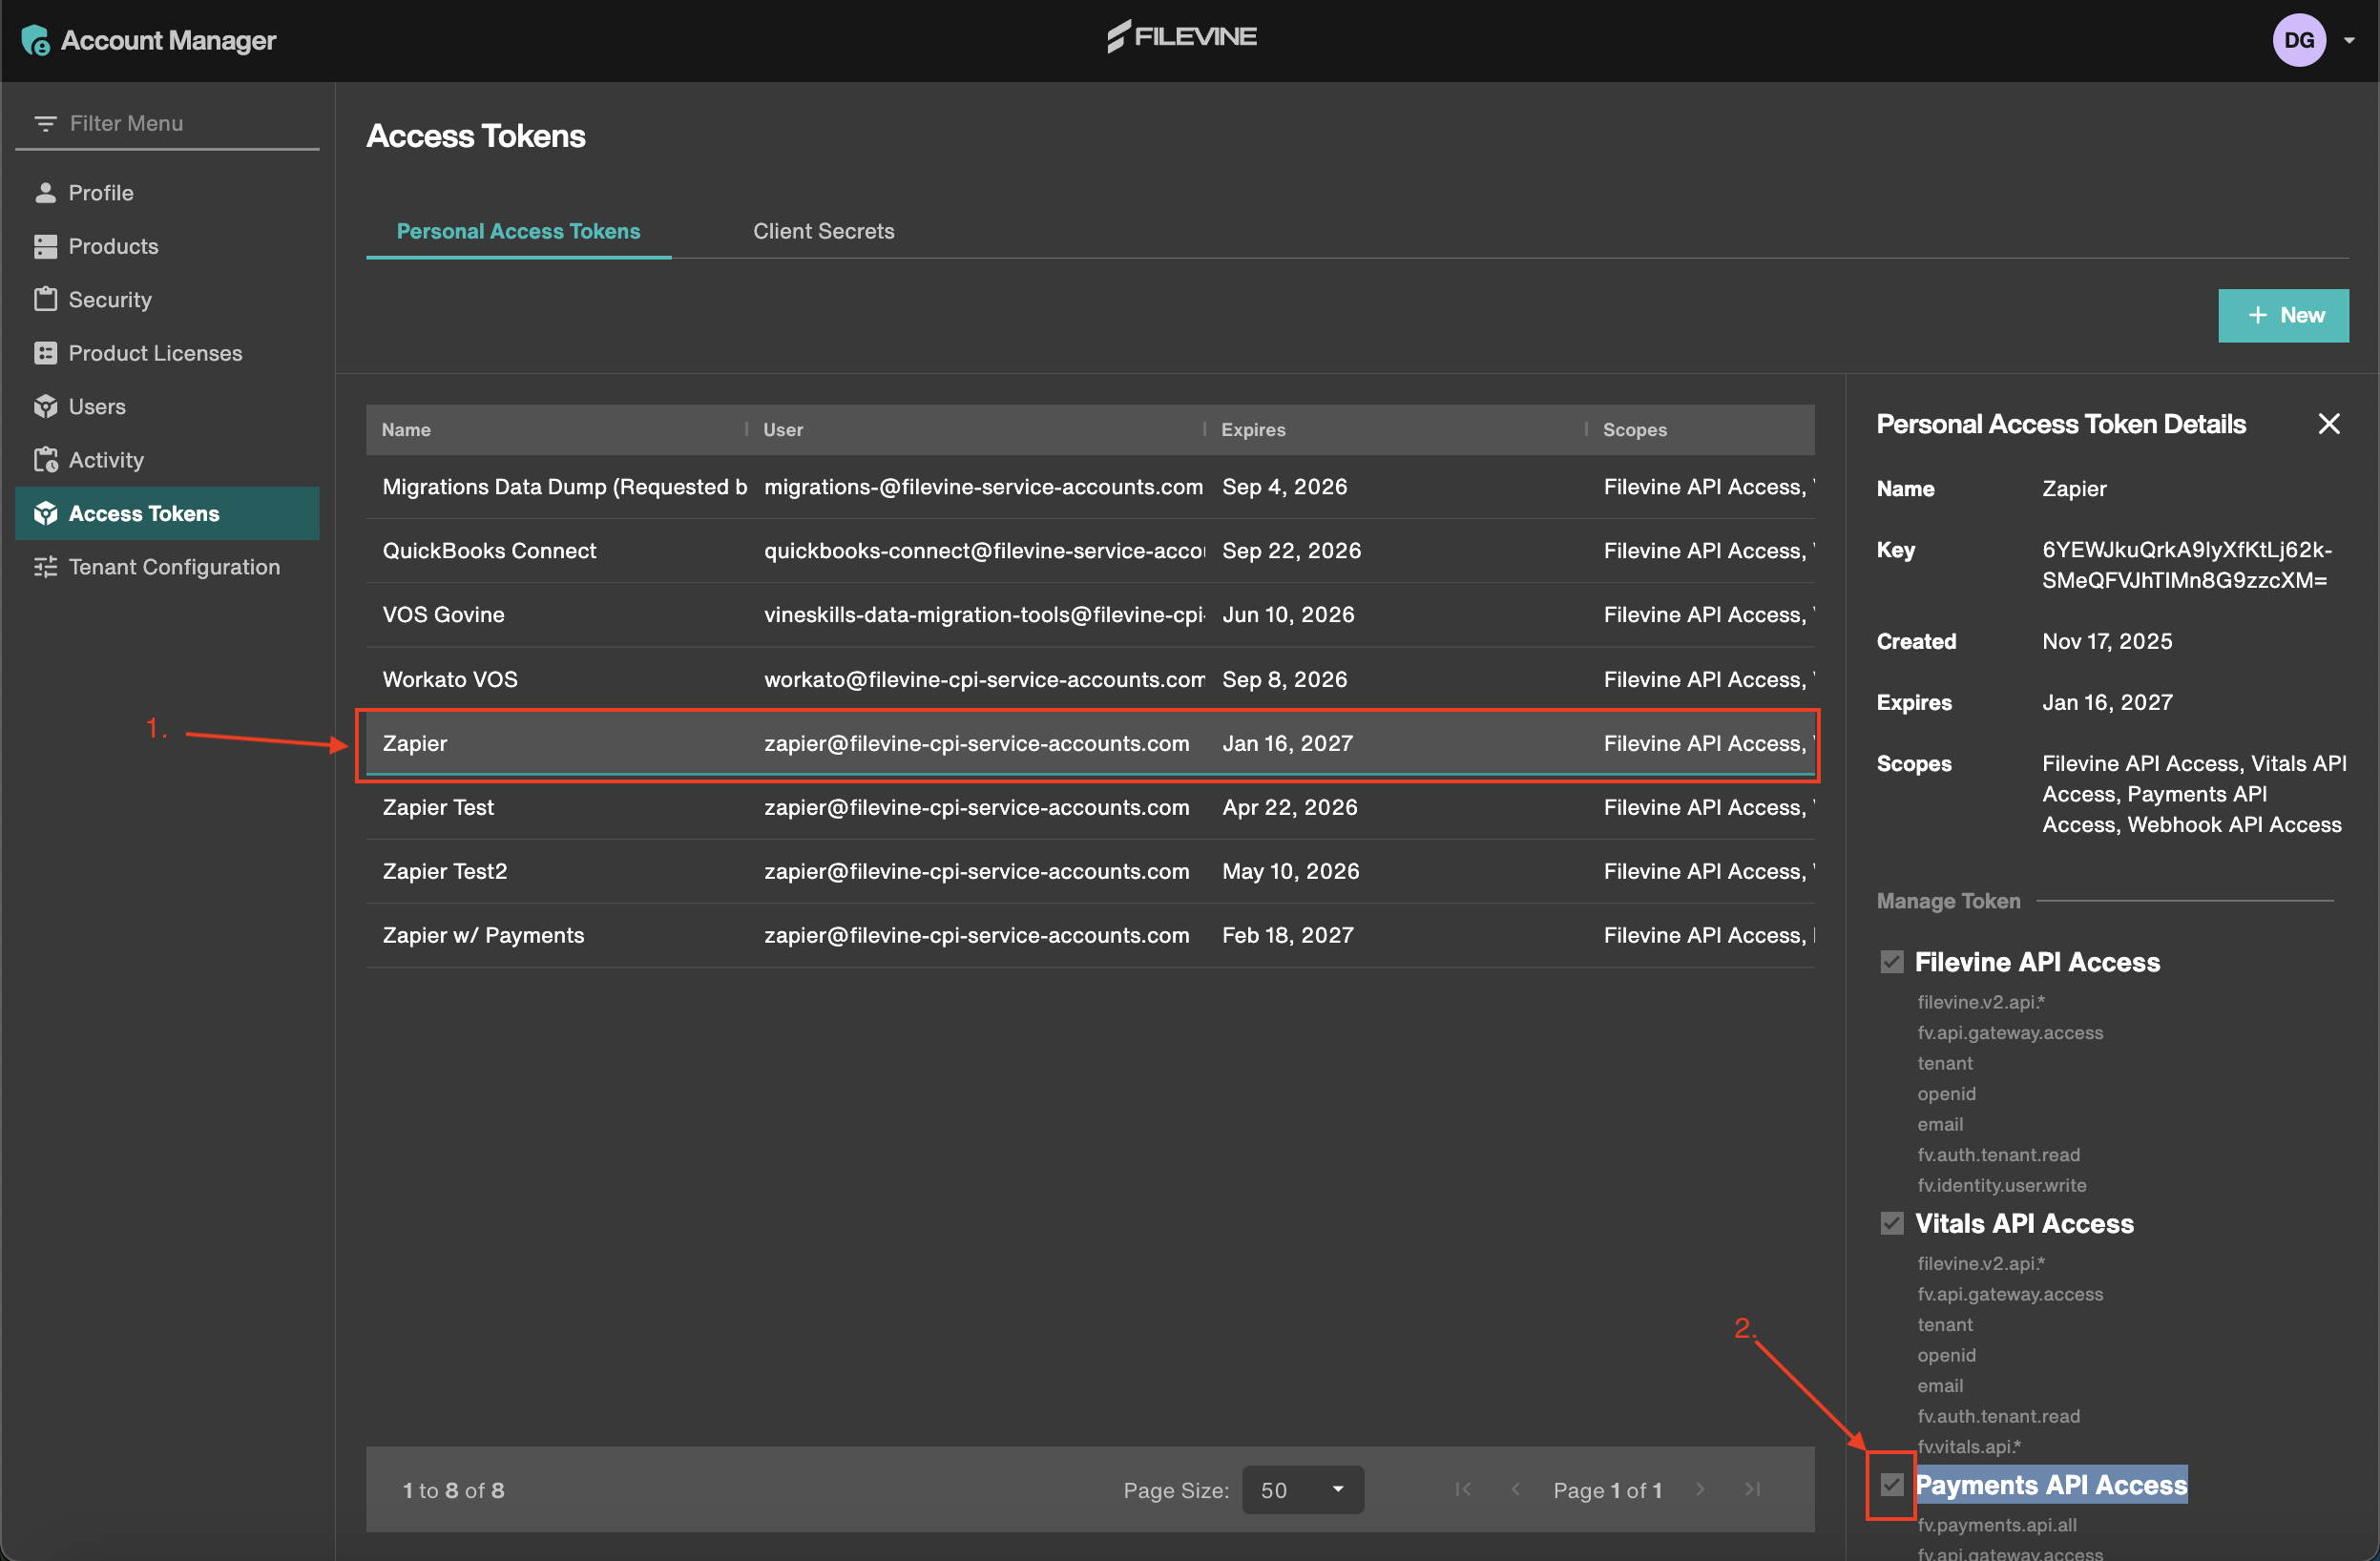Screen dimensions: 2380x1561
Task: Click the Scopes list in details panel
Action: pyautogui.click(x=2193, y=794)
